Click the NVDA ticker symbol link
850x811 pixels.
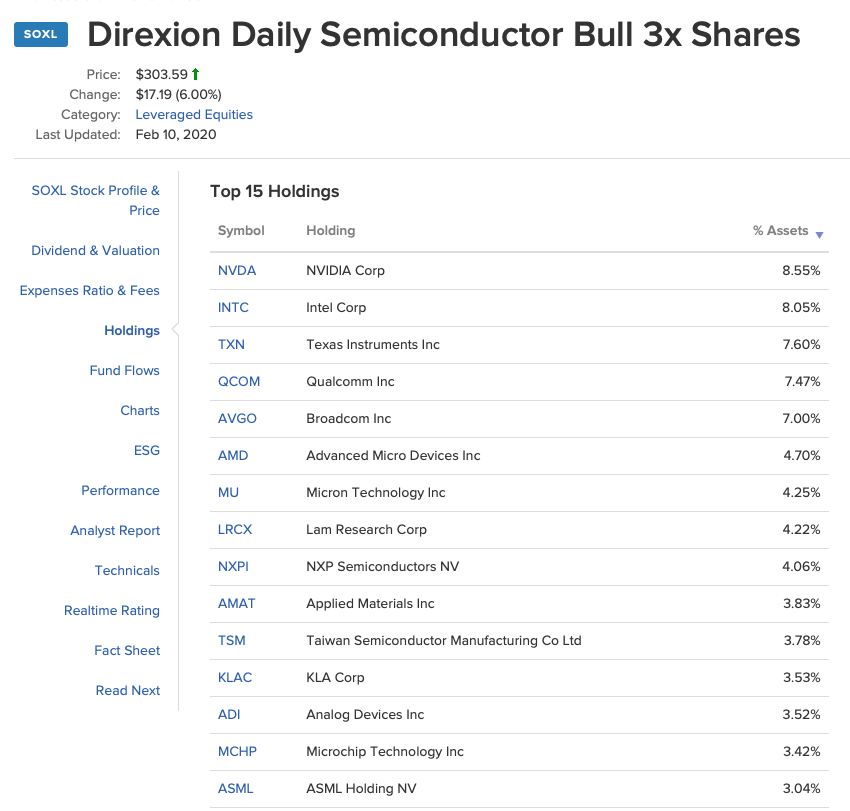point(237,271)
